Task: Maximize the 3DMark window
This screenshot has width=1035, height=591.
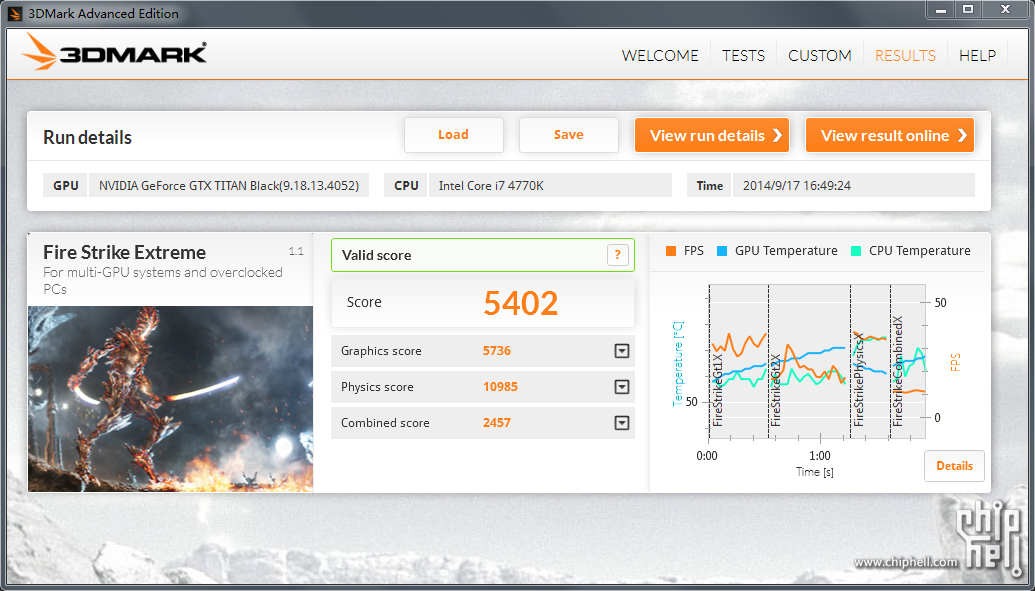Action: click(968, 10)
